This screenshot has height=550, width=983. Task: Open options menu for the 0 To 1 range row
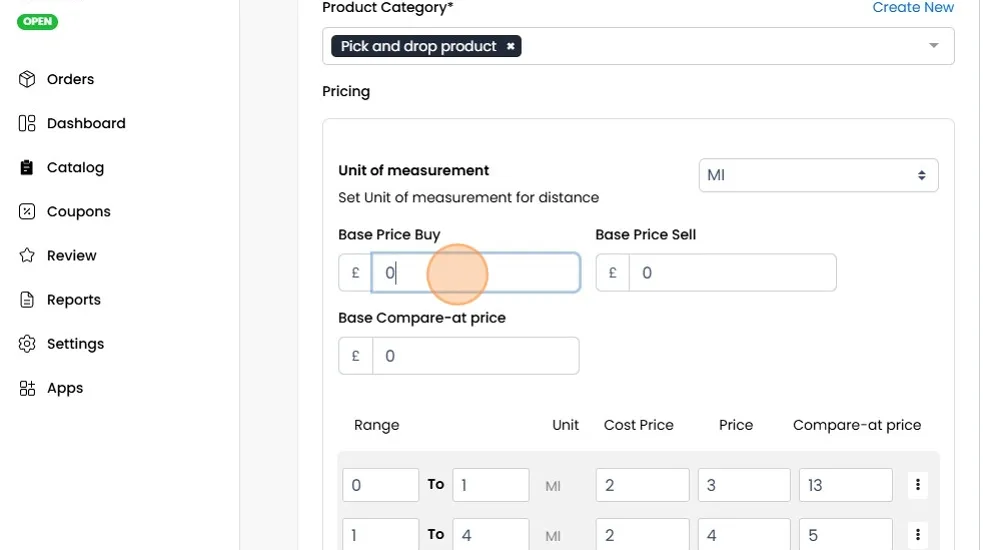[918, 484]
